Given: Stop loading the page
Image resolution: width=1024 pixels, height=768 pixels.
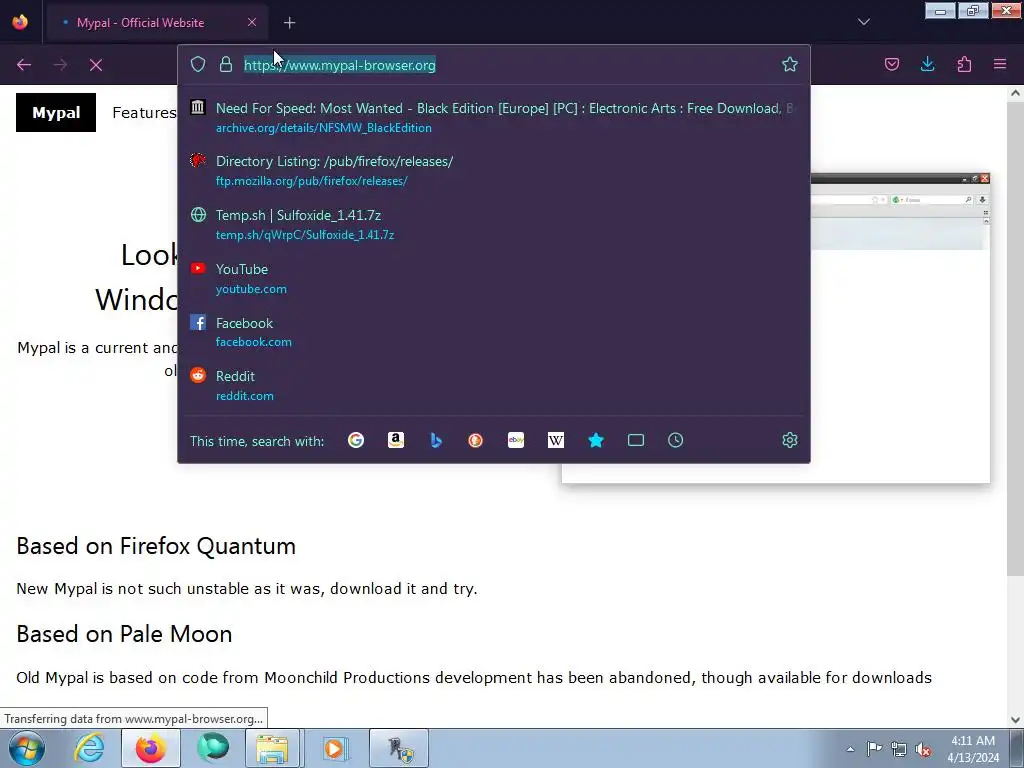Looking at the screenshot, I should (x=96, y=65).
